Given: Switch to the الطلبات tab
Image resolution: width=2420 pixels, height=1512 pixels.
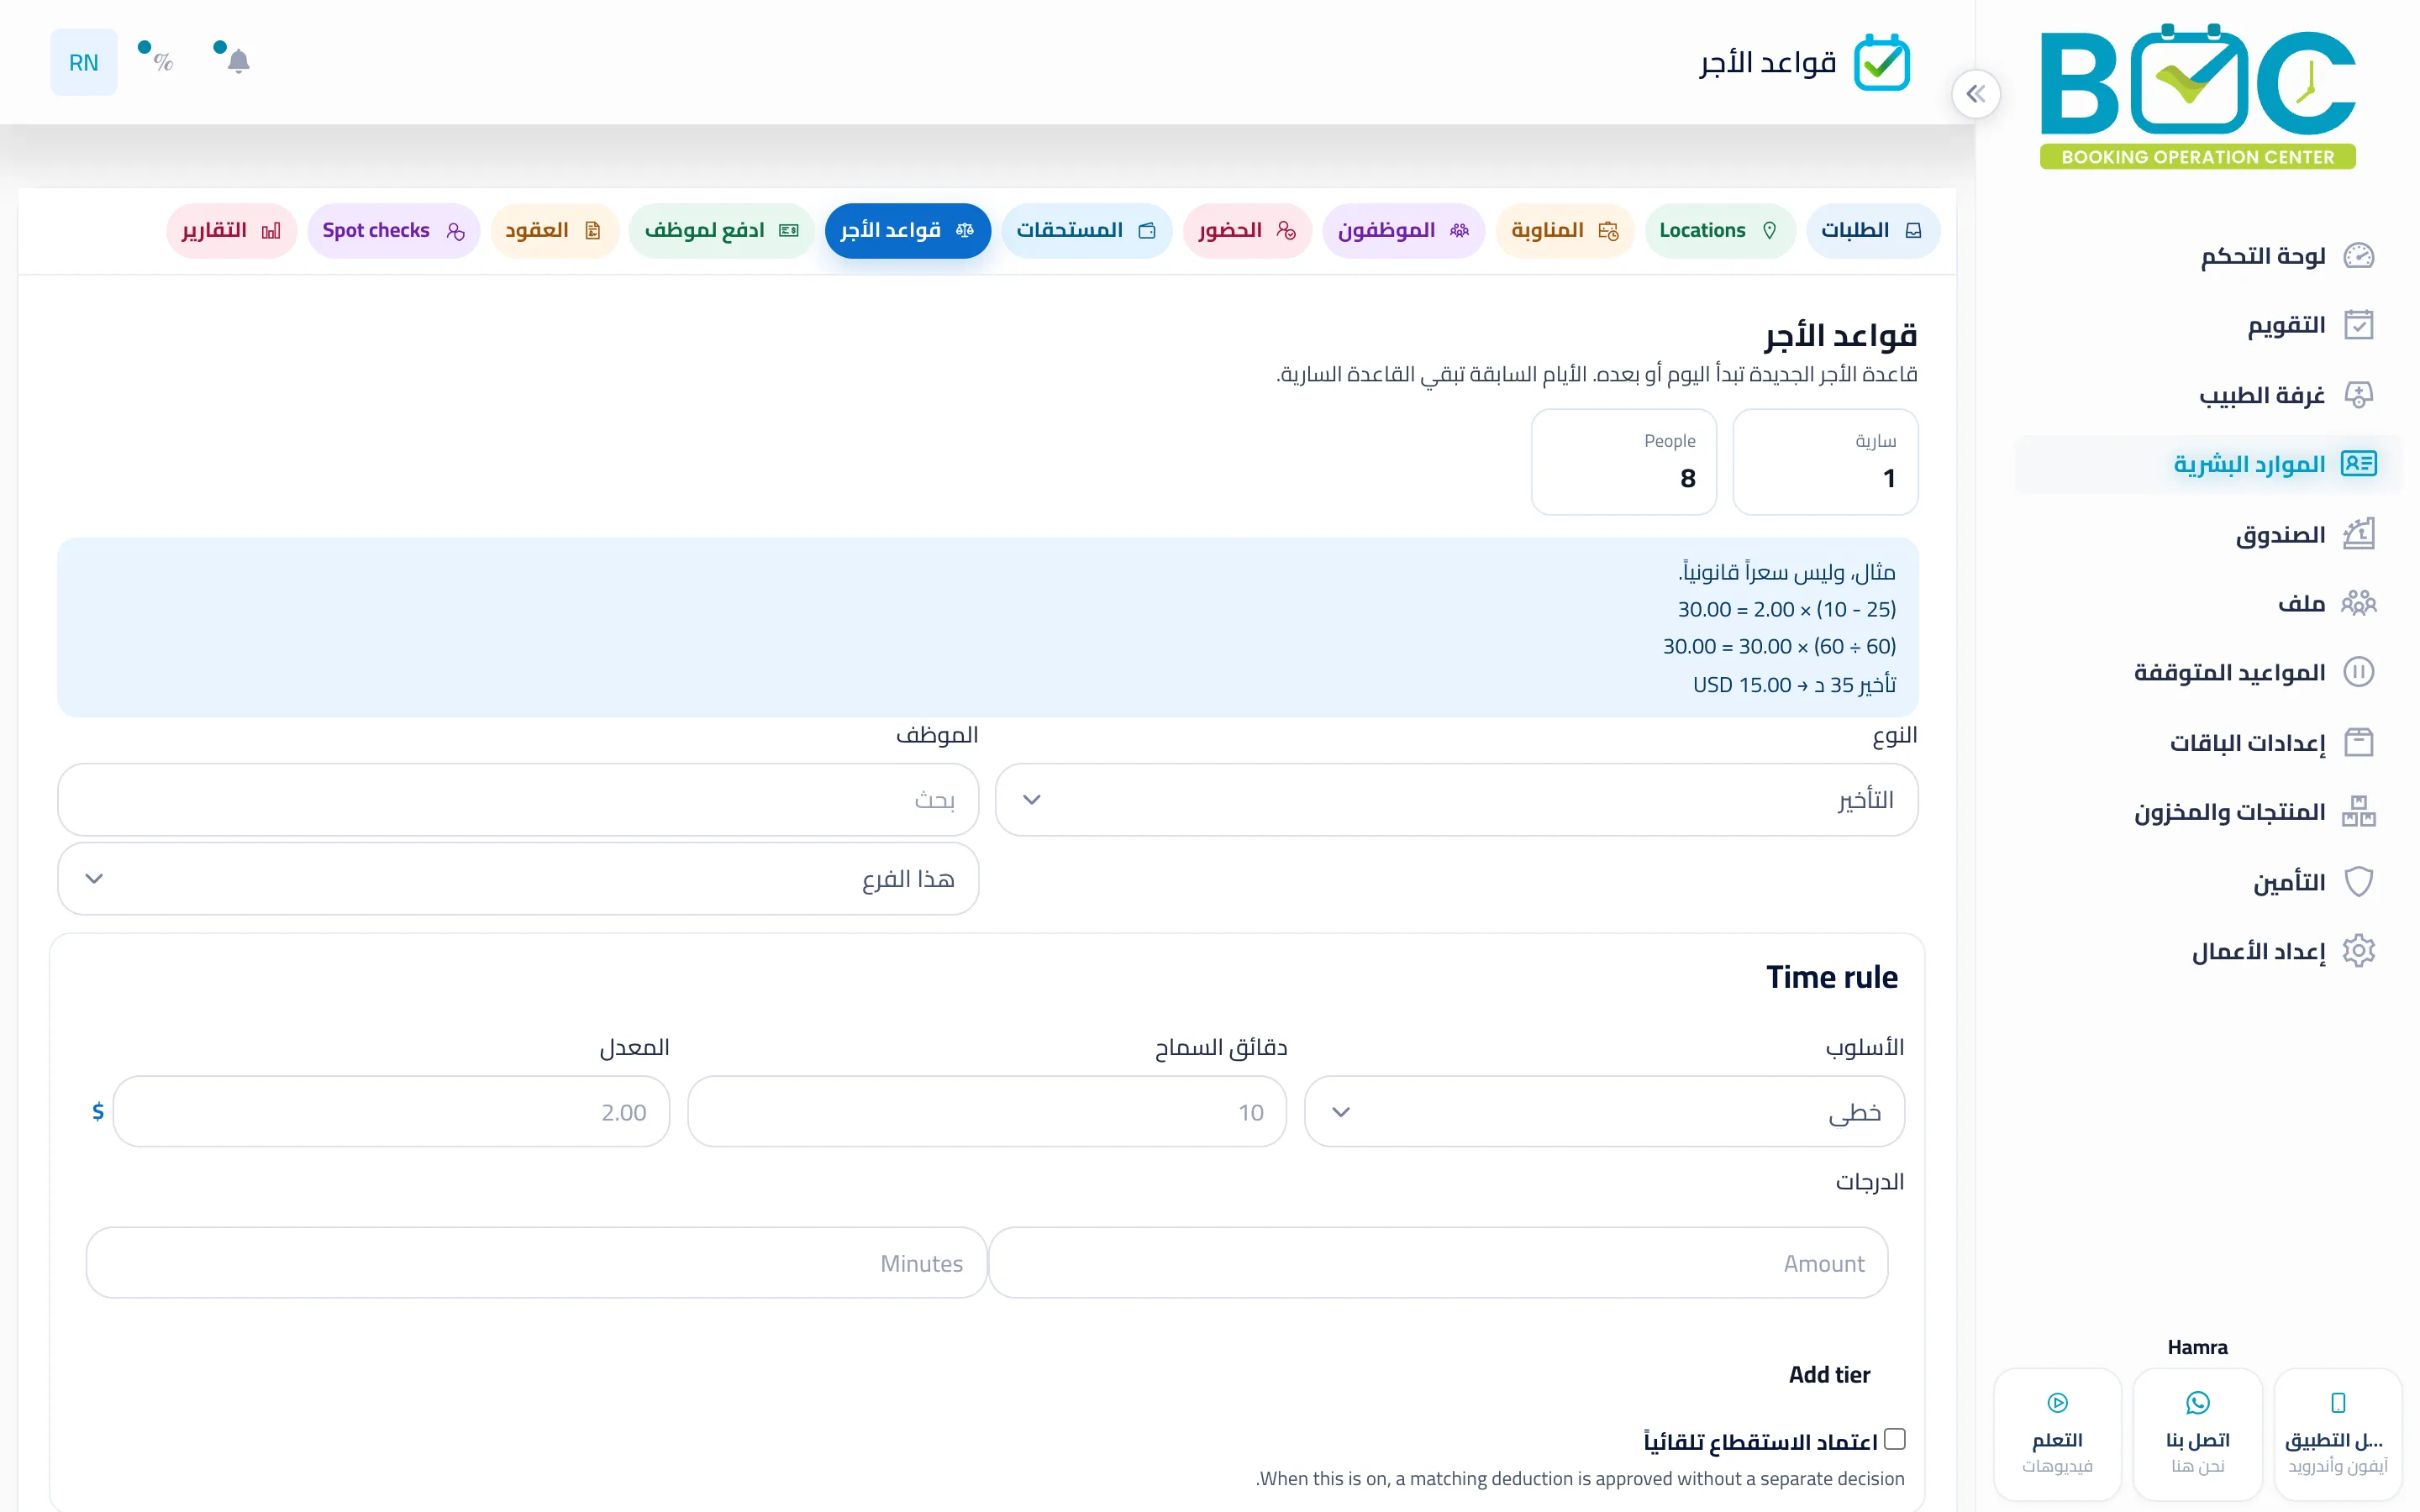Looking at the screenshot, I should (1872, 231).
